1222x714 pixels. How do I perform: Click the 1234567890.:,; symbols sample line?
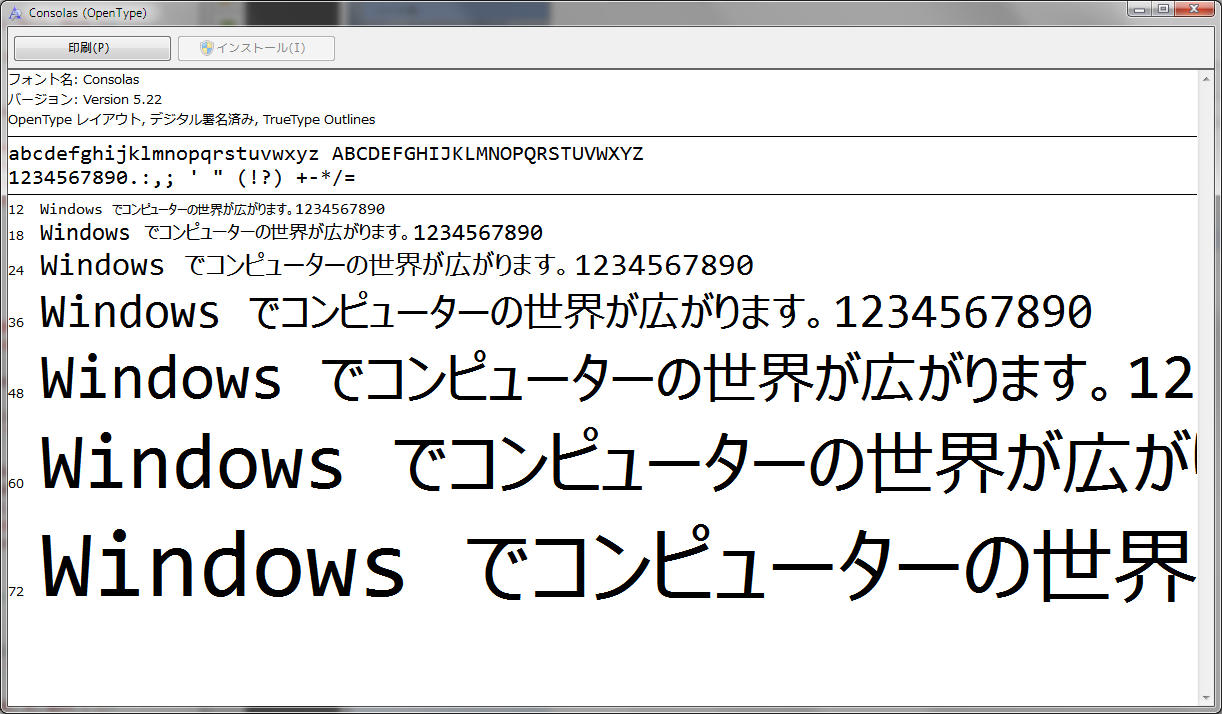pyautogui.click(x=182, y=178)
